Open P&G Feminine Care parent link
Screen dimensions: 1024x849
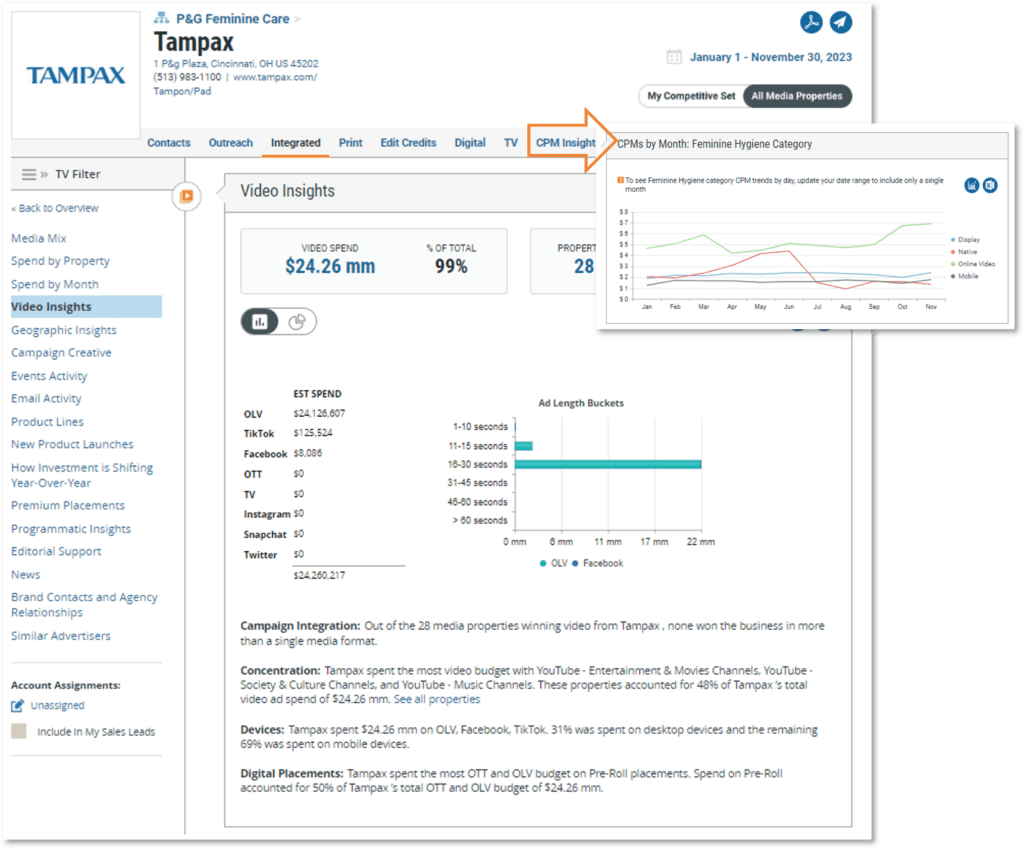(232, 18)
